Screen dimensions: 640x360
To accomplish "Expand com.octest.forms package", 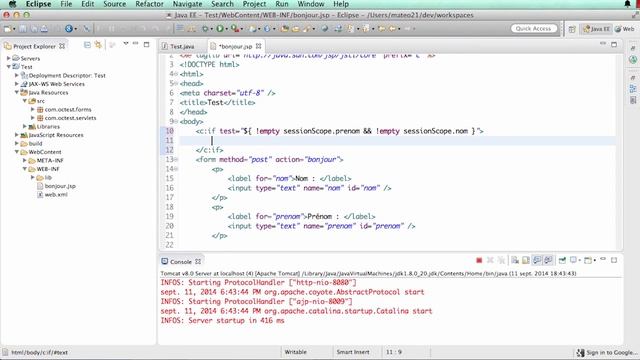I will (33, 109).
